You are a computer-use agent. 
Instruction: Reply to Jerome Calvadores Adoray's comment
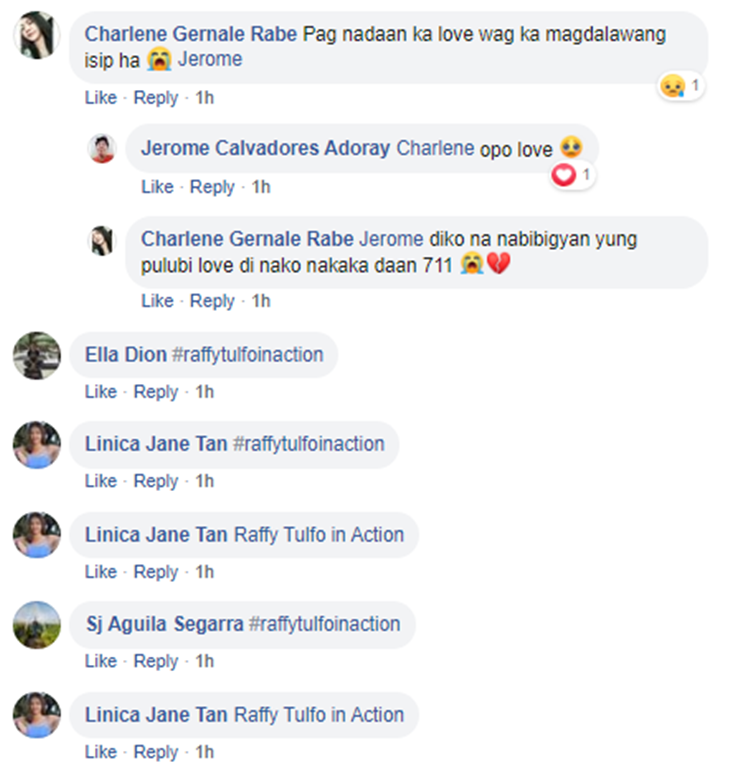212,187
